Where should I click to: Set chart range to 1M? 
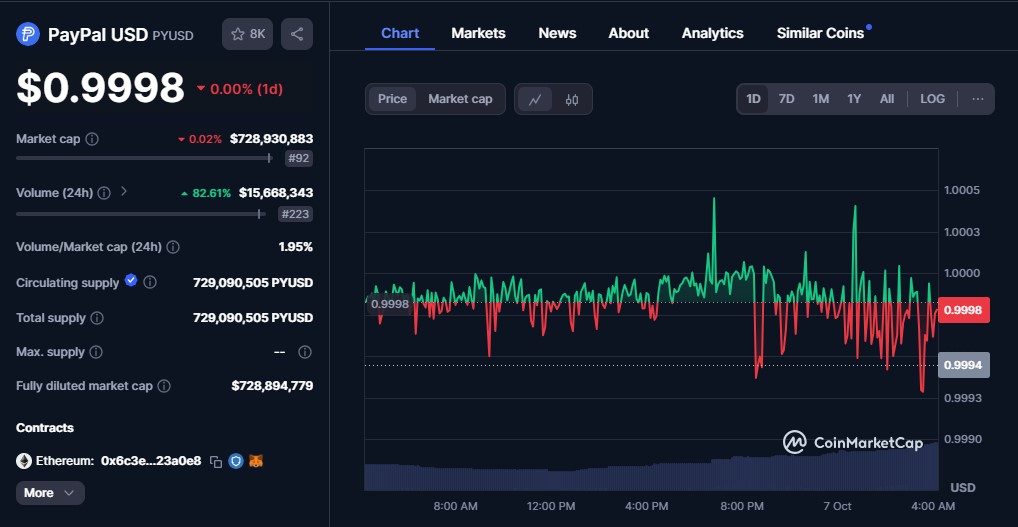[x=821, y=99]
